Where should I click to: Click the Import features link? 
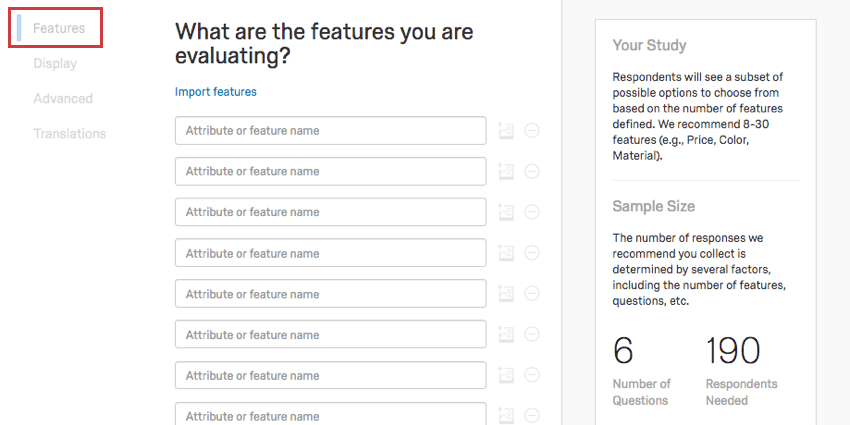[x=215, y=92]
